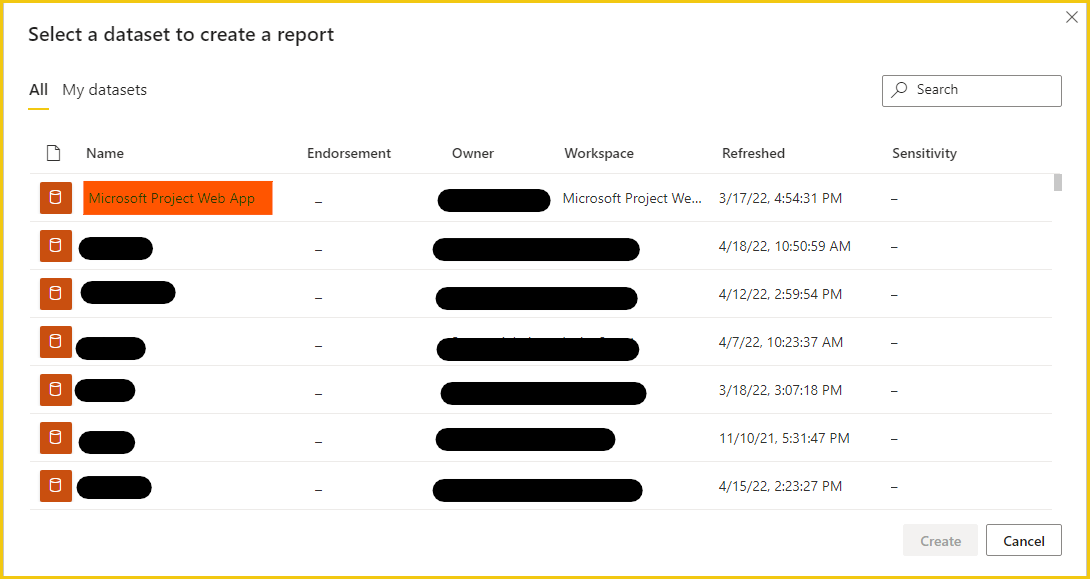The image size is (1090, 579).
Task: Click refreshed time 3/17/22, 4:54:31 PM
Action: (x=781, y=198)
